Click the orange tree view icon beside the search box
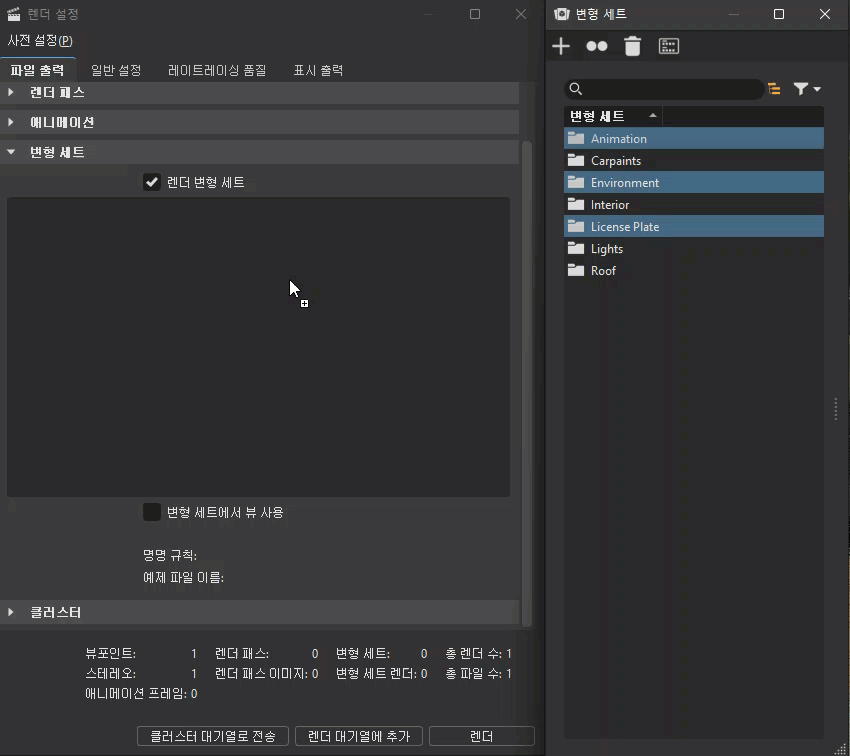This screenshot has width=850, height=756. [774, 89]
